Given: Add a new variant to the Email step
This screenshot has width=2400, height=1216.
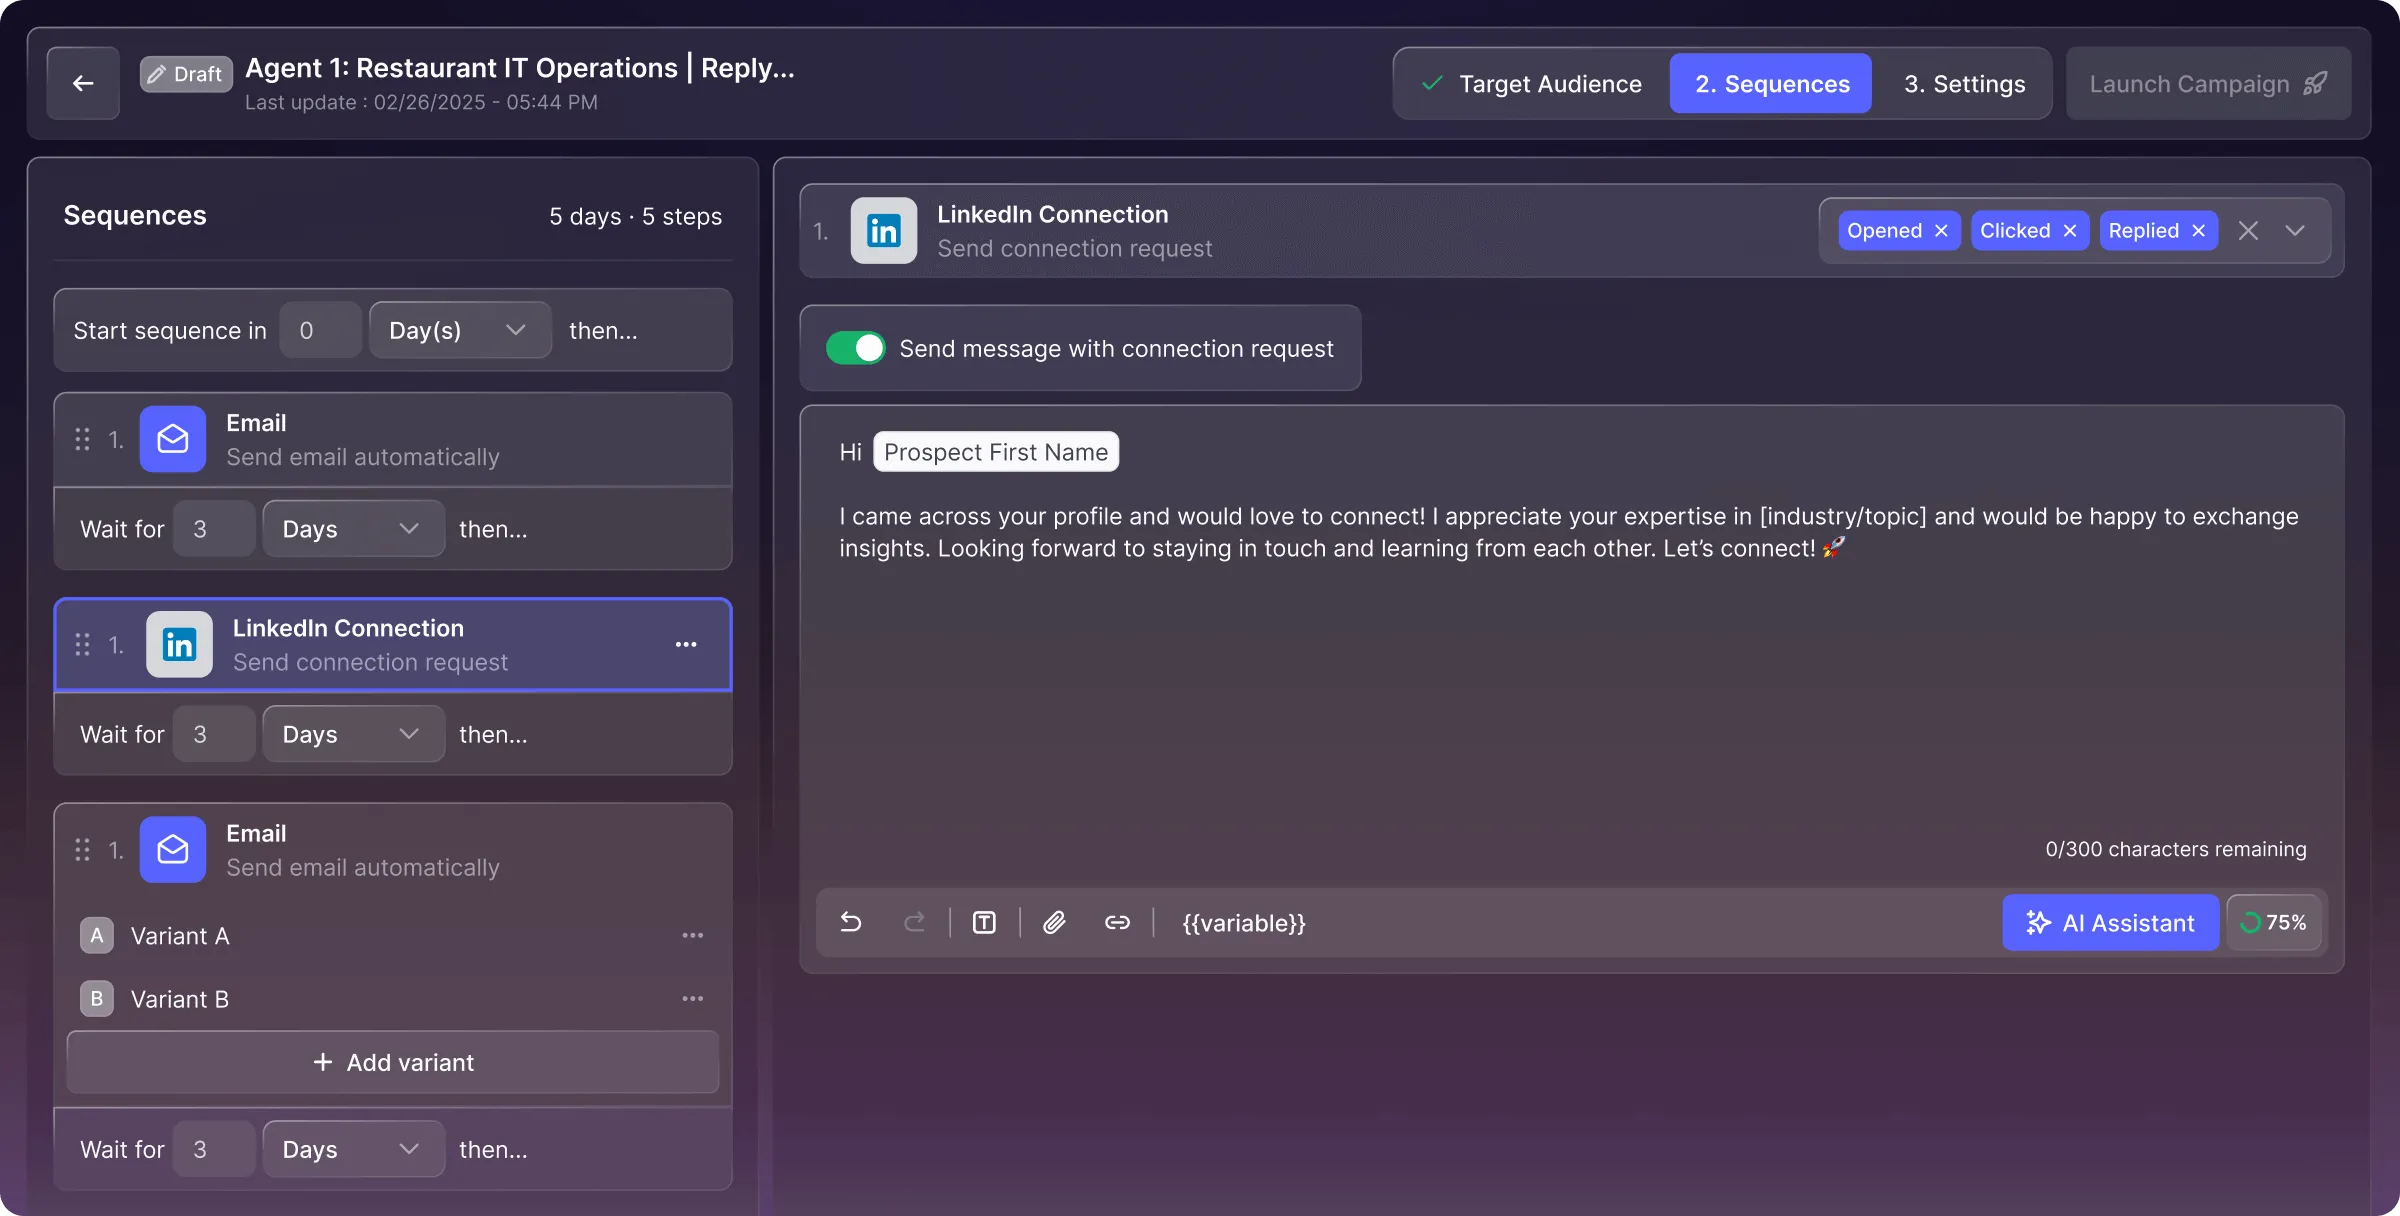Looking at the screenshot, I should (x=392, y=1062).
